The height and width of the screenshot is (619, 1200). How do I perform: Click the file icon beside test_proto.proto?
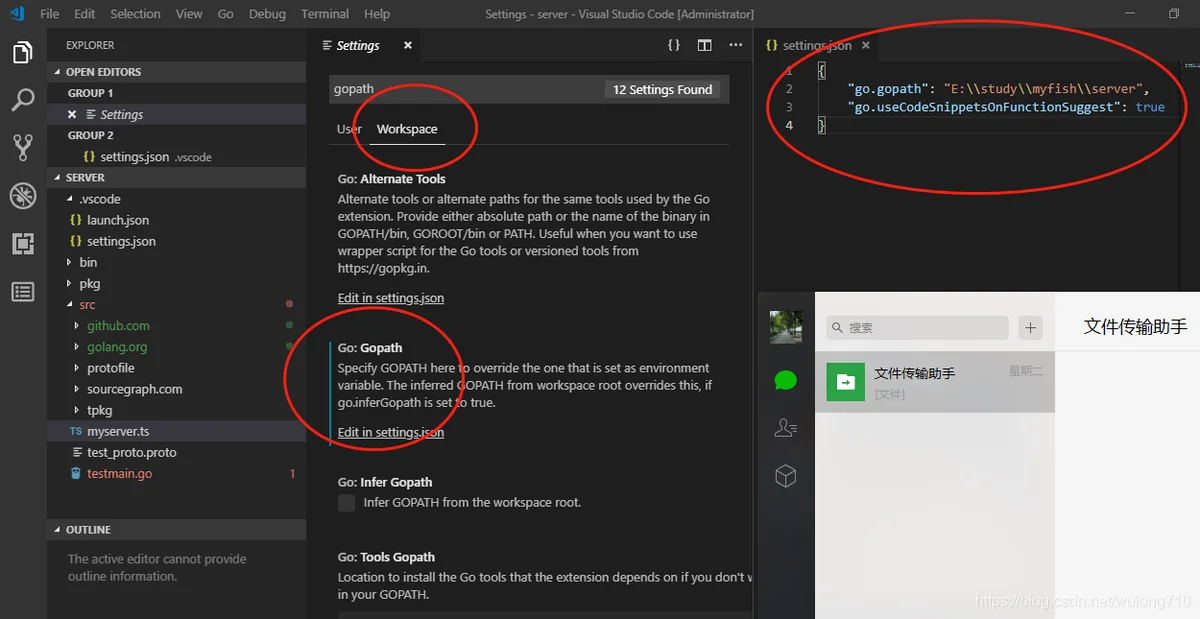(76, 452)
